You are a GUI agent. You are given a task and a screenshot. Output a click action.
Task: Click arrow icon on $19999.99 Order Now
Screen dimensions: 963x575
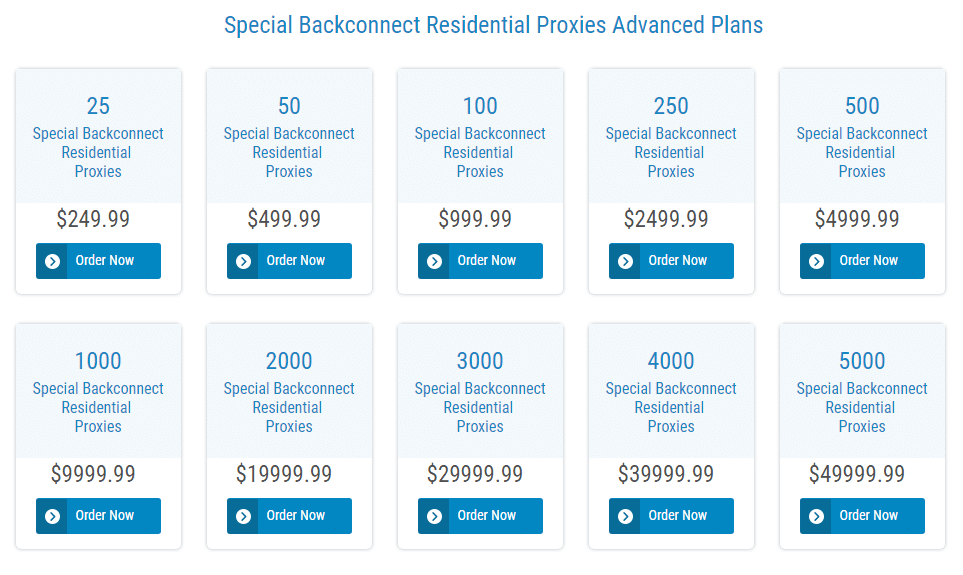244,516
